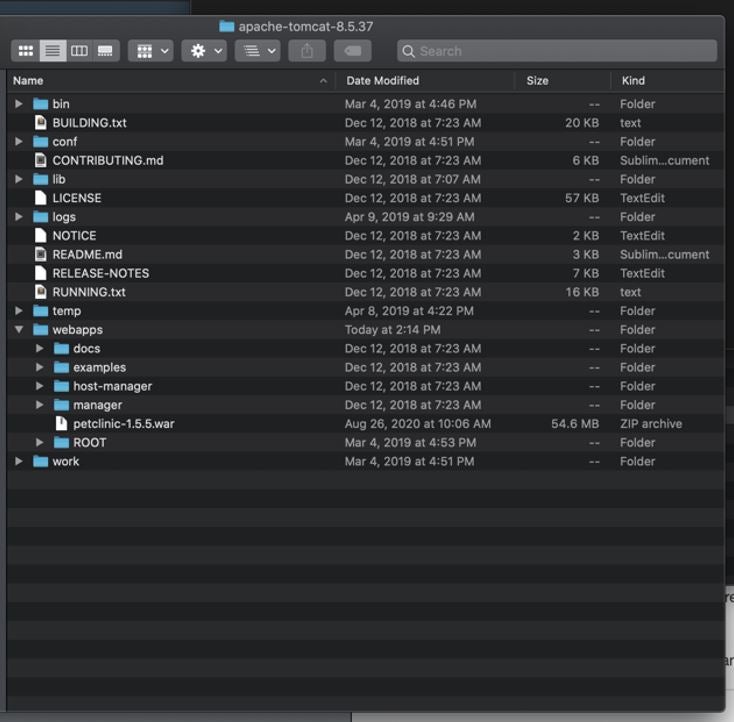The height and width of the screenshot is (722, 734).
Task: Sort by Kind column header
Action: (668, 81)
